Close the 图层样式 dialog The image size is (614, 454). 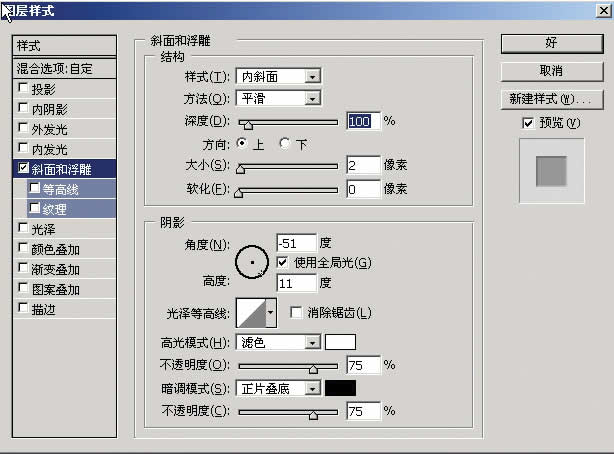click(x=603, y=11)
